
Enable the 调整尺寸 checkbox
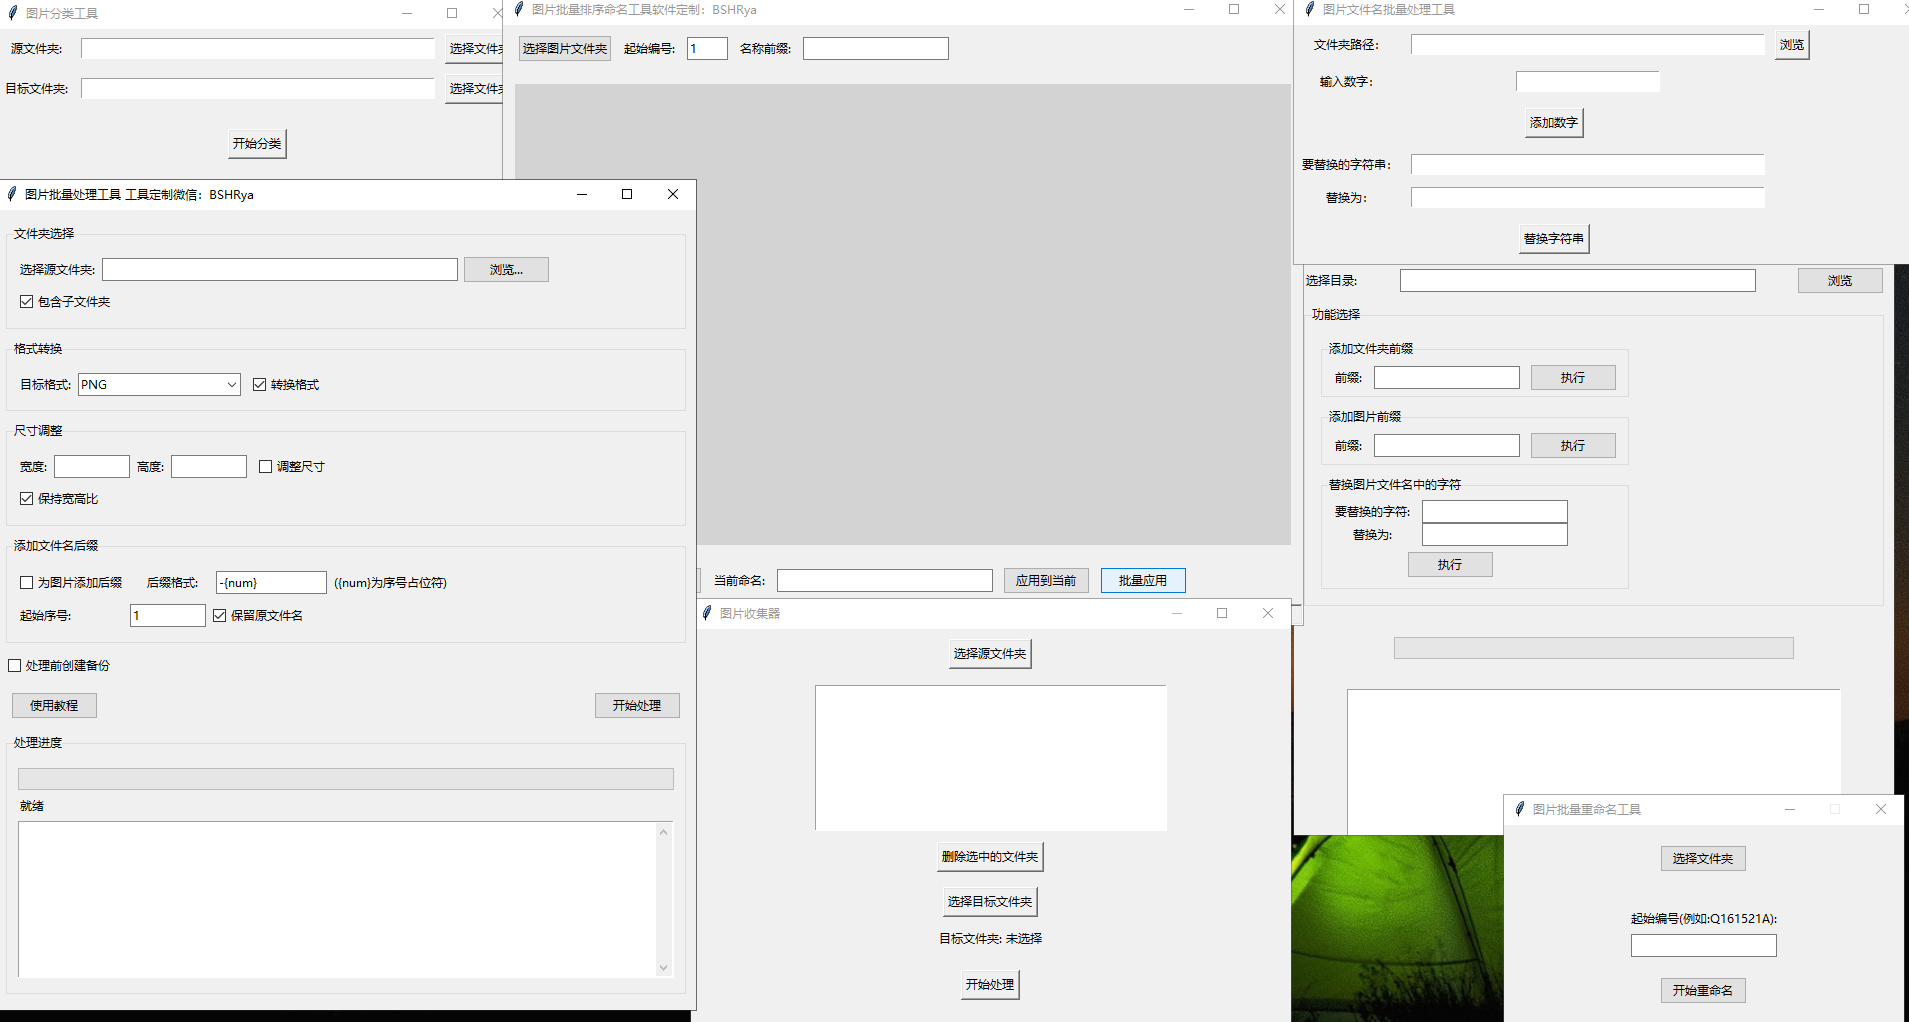click(x=266, y=467)
